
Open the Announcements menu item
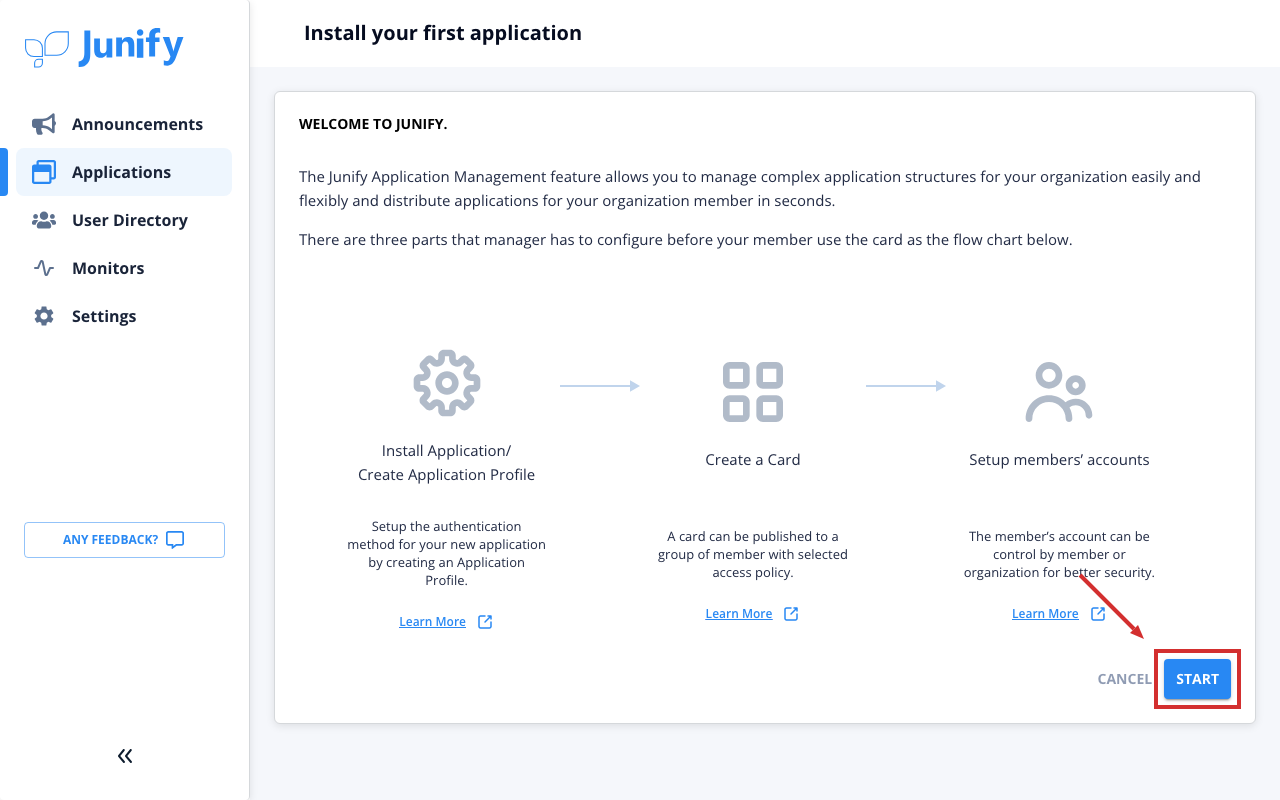(124, 124)
